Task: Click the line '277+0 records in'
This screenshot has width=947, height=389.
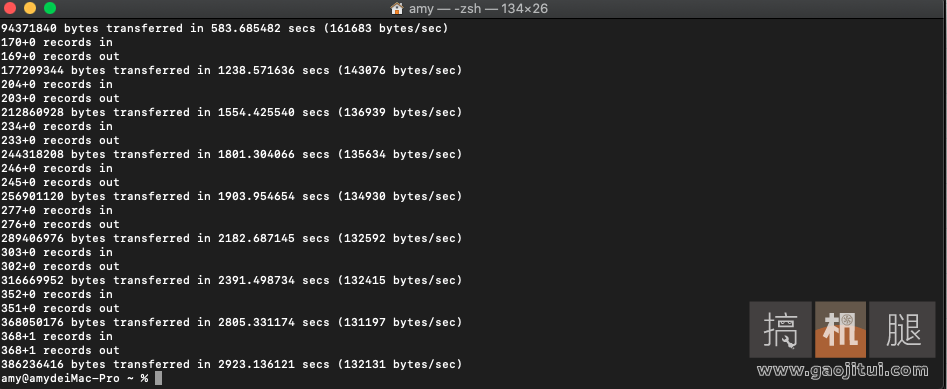Action: coord(57,210)
